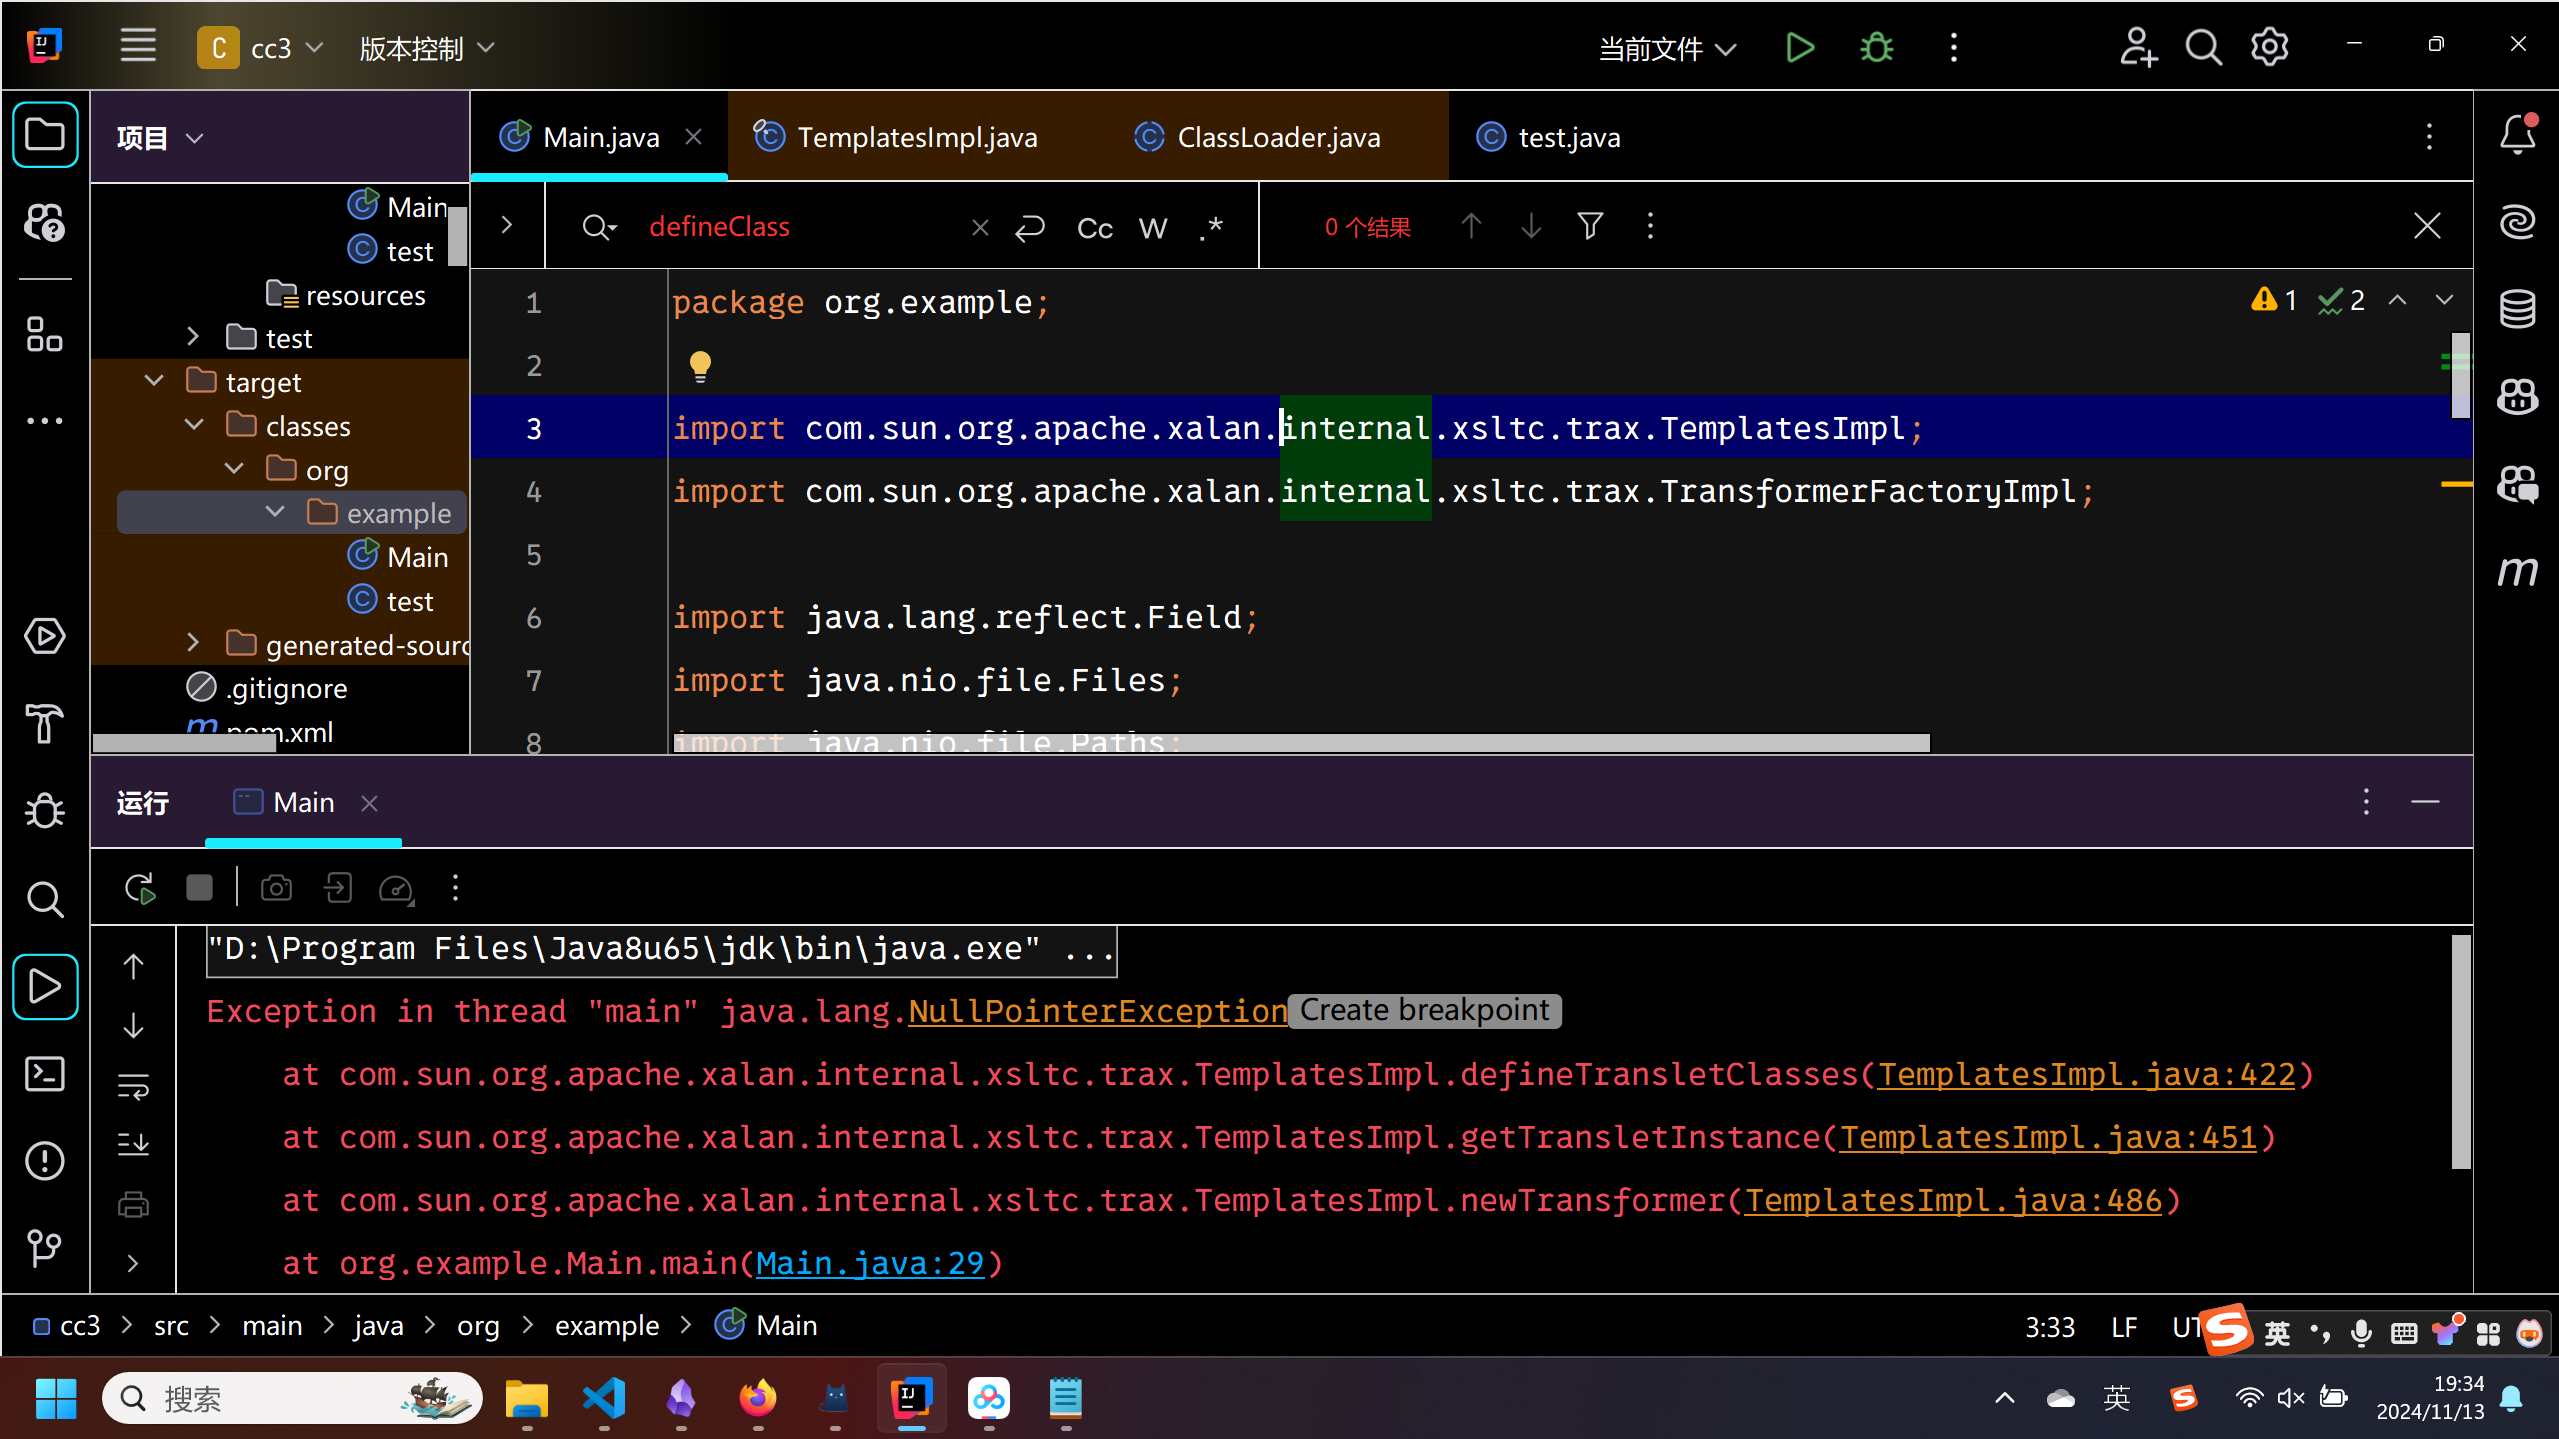Expand the test folder under src
Image resolution: width=2559 pixels, height=1439 pixels.
click(194, 337)
